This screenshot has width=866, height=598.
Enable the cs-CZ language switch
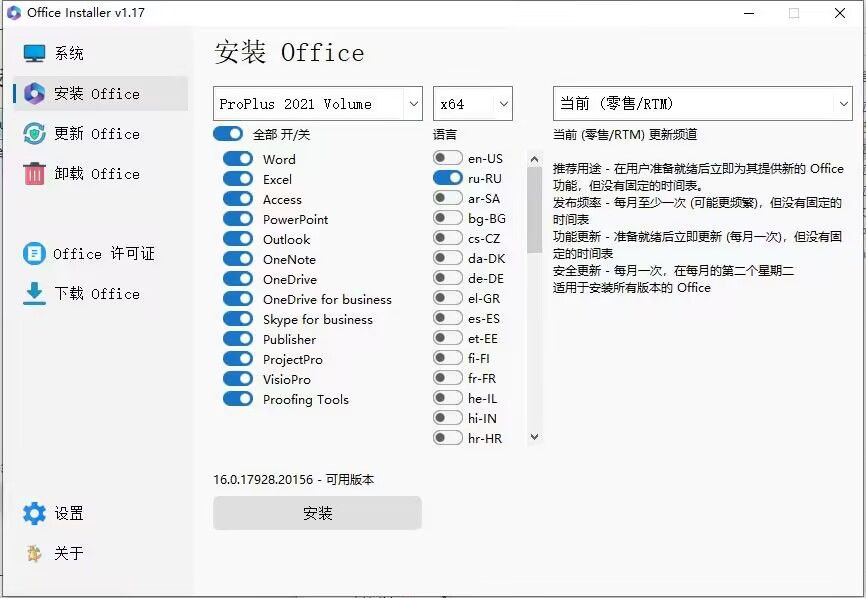coord(447,238)
